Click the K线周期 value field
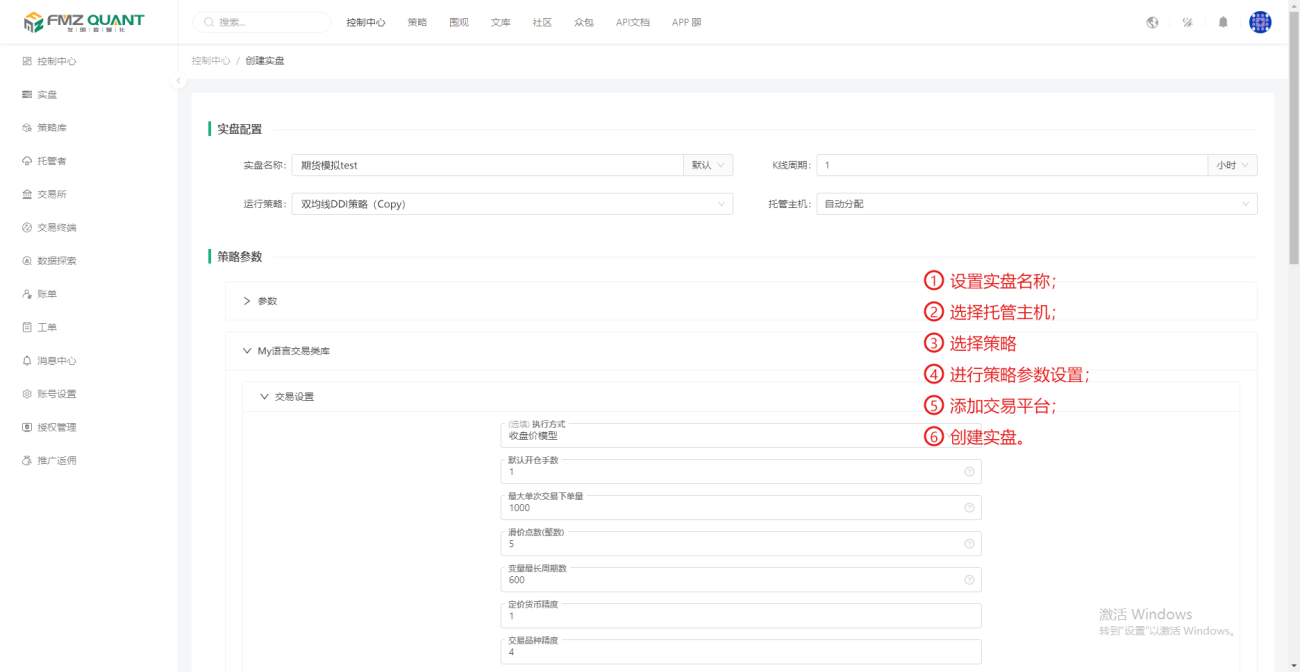 (x=1012, y=165)
